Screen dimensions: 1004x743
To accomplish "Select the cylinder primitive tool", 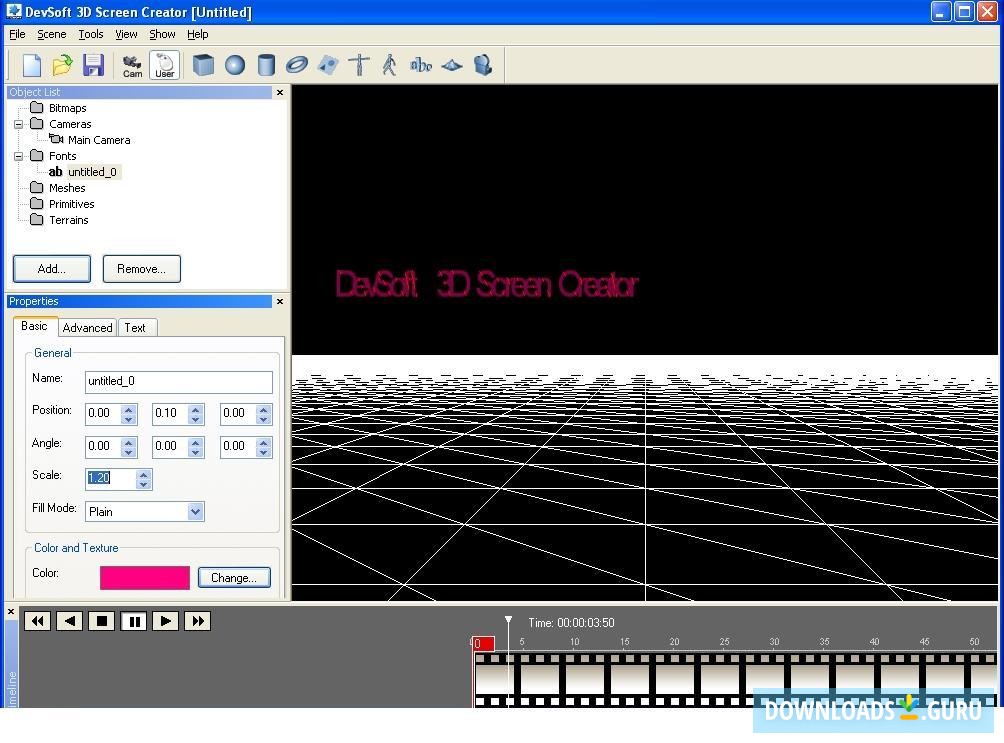I will (x=265, y=65).
